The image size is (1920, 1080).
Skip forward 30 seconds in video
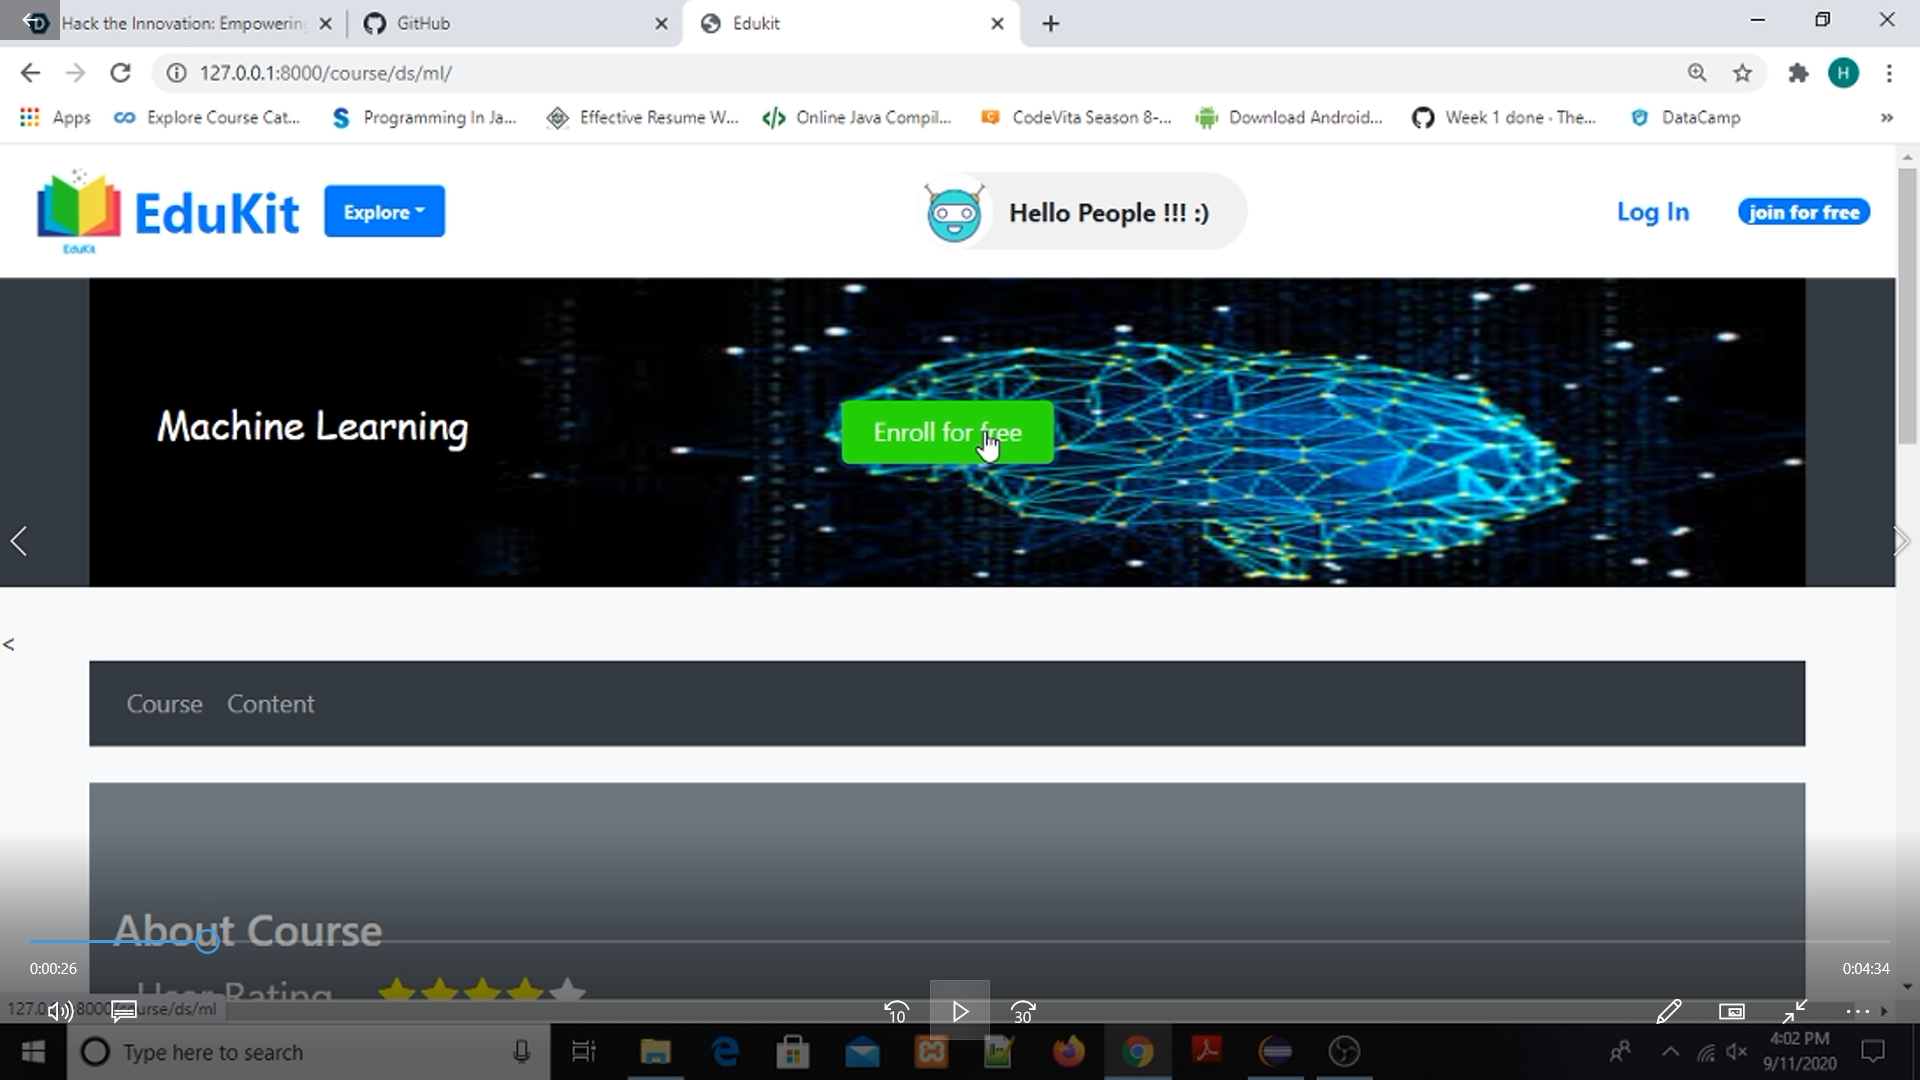pos(1022,1012)
